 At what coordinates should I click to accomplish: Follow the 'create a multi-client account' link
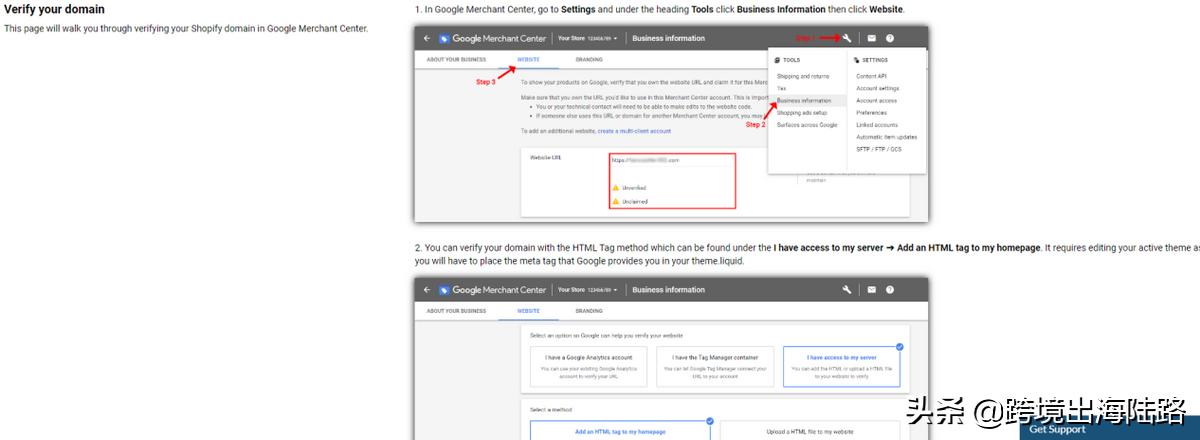pyautogui.click(x=634, y=131)
